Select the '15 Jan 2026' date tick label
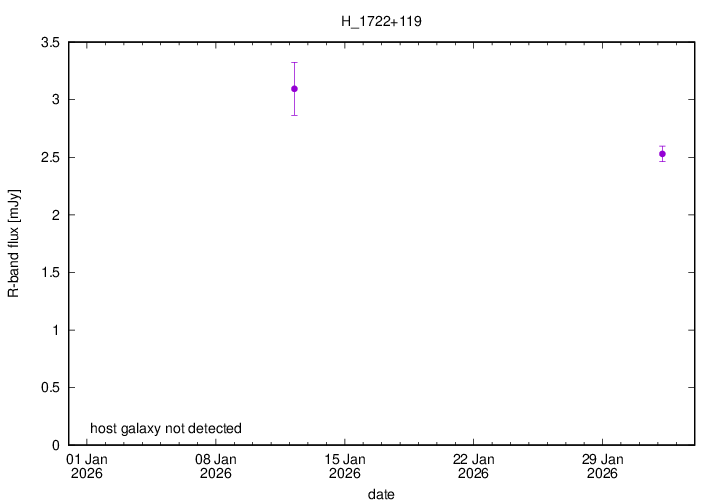The height and width of the screenshot is (504, 720). pyautogui.click(x=344, y=466)
